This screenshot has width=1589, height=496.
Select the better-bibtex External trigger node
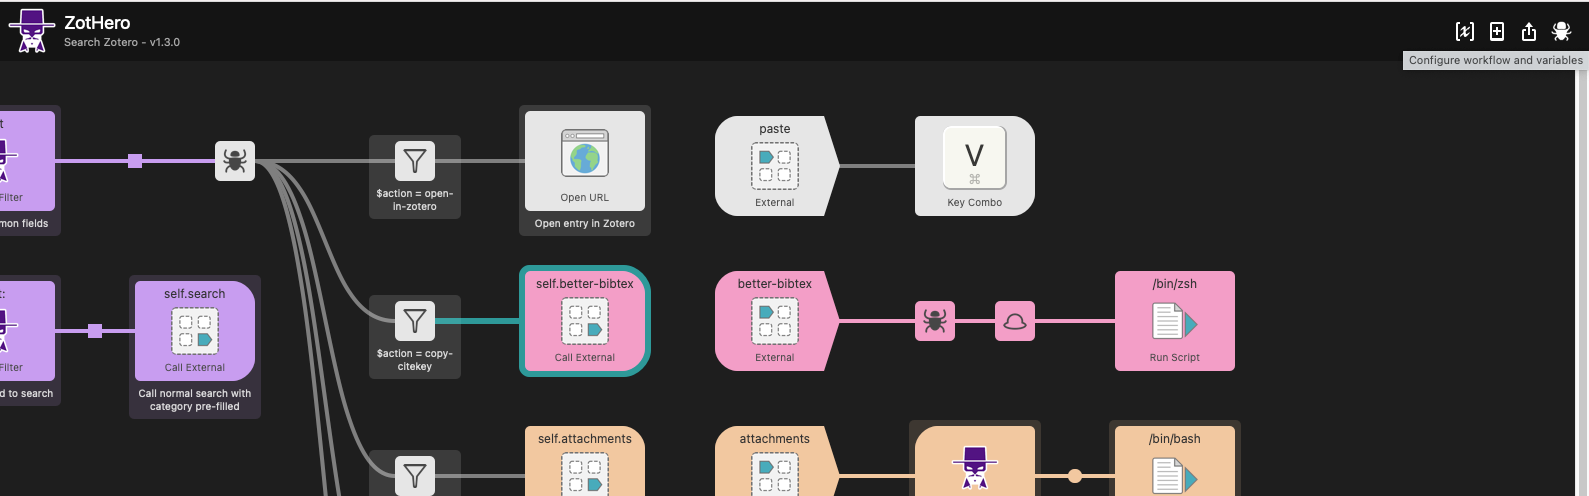(x=777, y=321)
